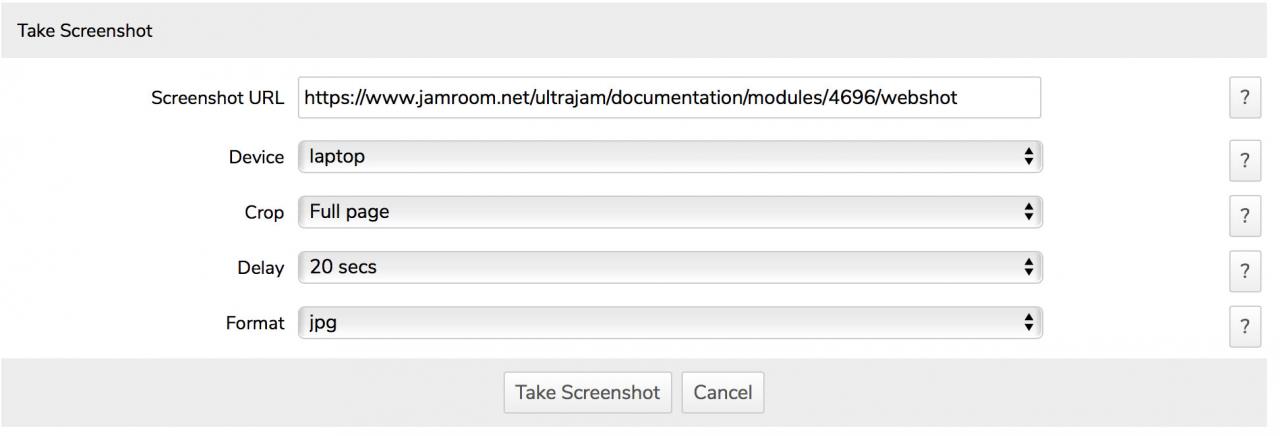Cancel the screenshot form
The height and width of the screenshot is (436, 1280).
(x=722, y=392)
